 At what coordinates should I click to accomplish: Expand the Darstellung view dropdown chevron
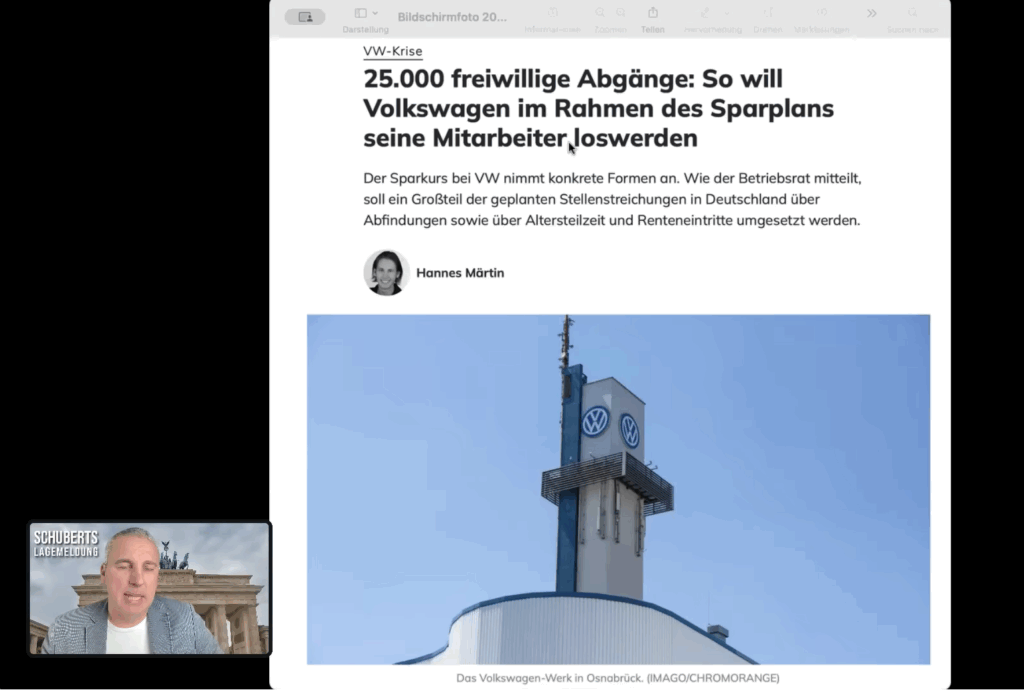click(376, 13)
